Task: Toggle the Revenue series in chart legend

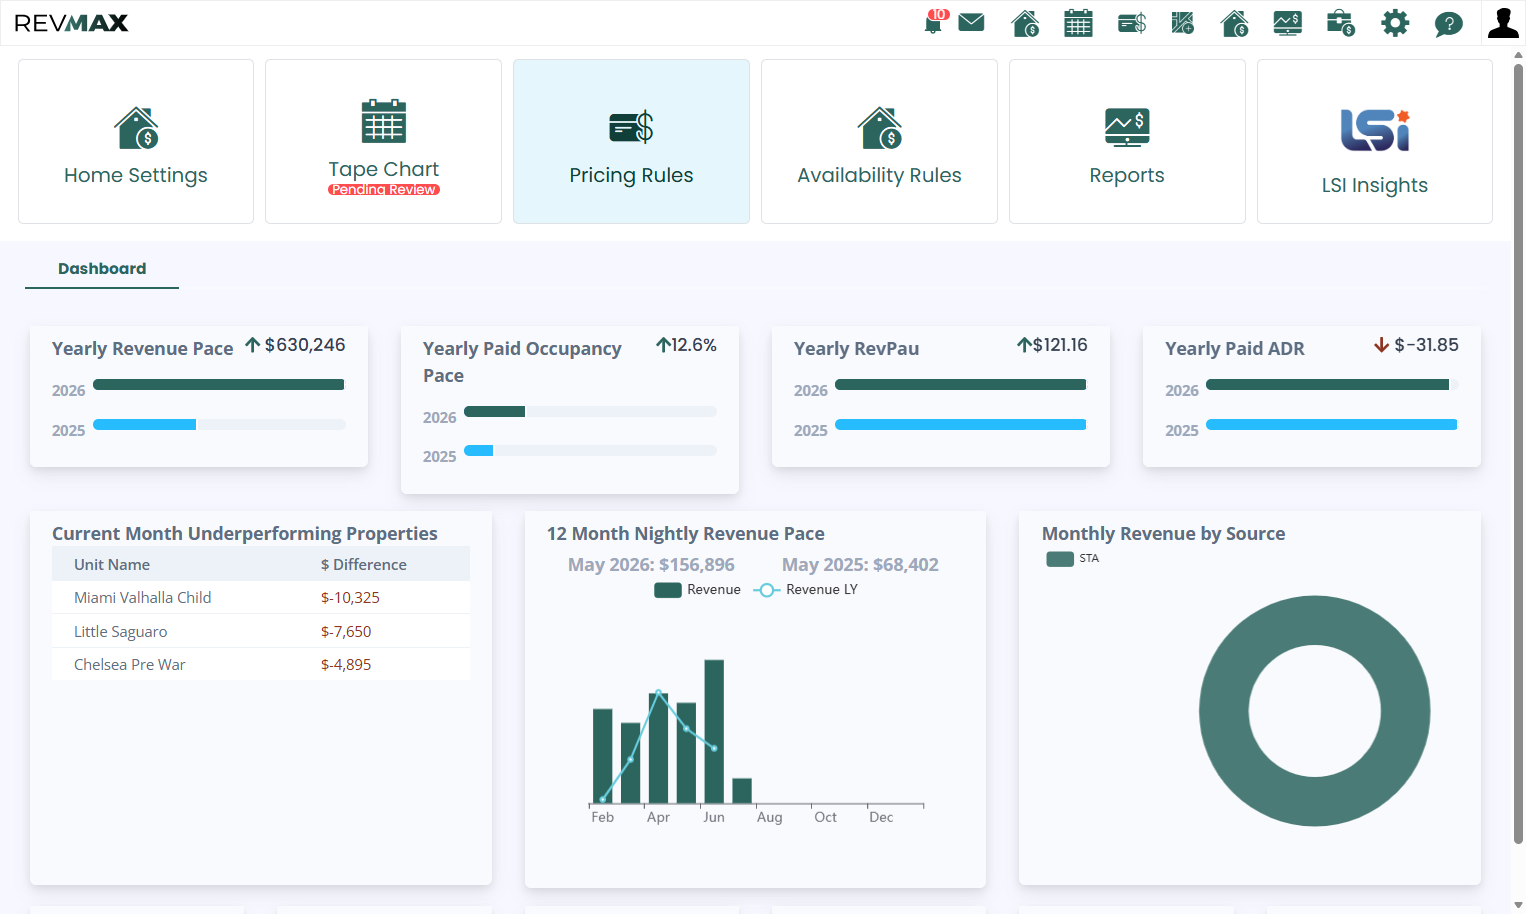Action: pos(697,590)
